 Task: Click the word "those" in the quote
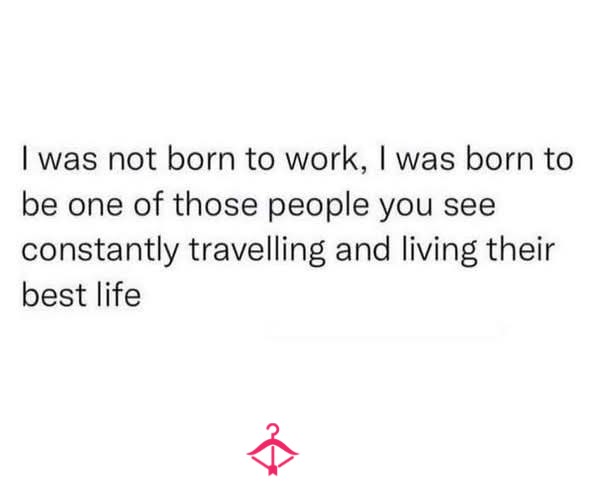point(215,204)
